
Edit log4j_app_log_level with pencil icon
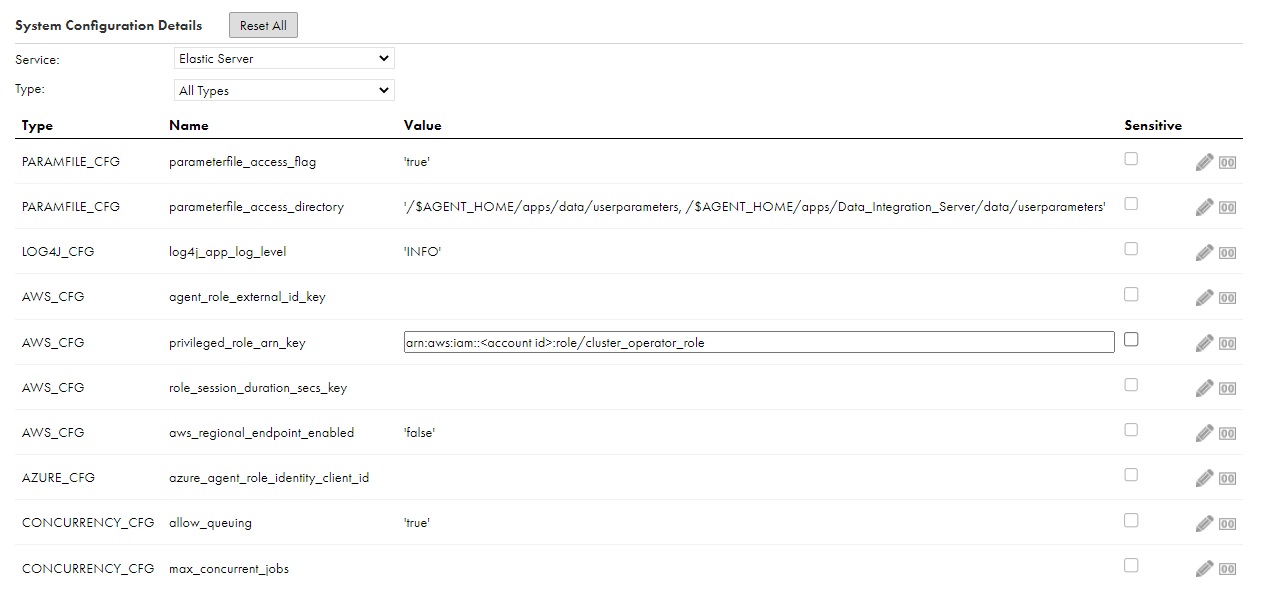(x=1204, y=252)
